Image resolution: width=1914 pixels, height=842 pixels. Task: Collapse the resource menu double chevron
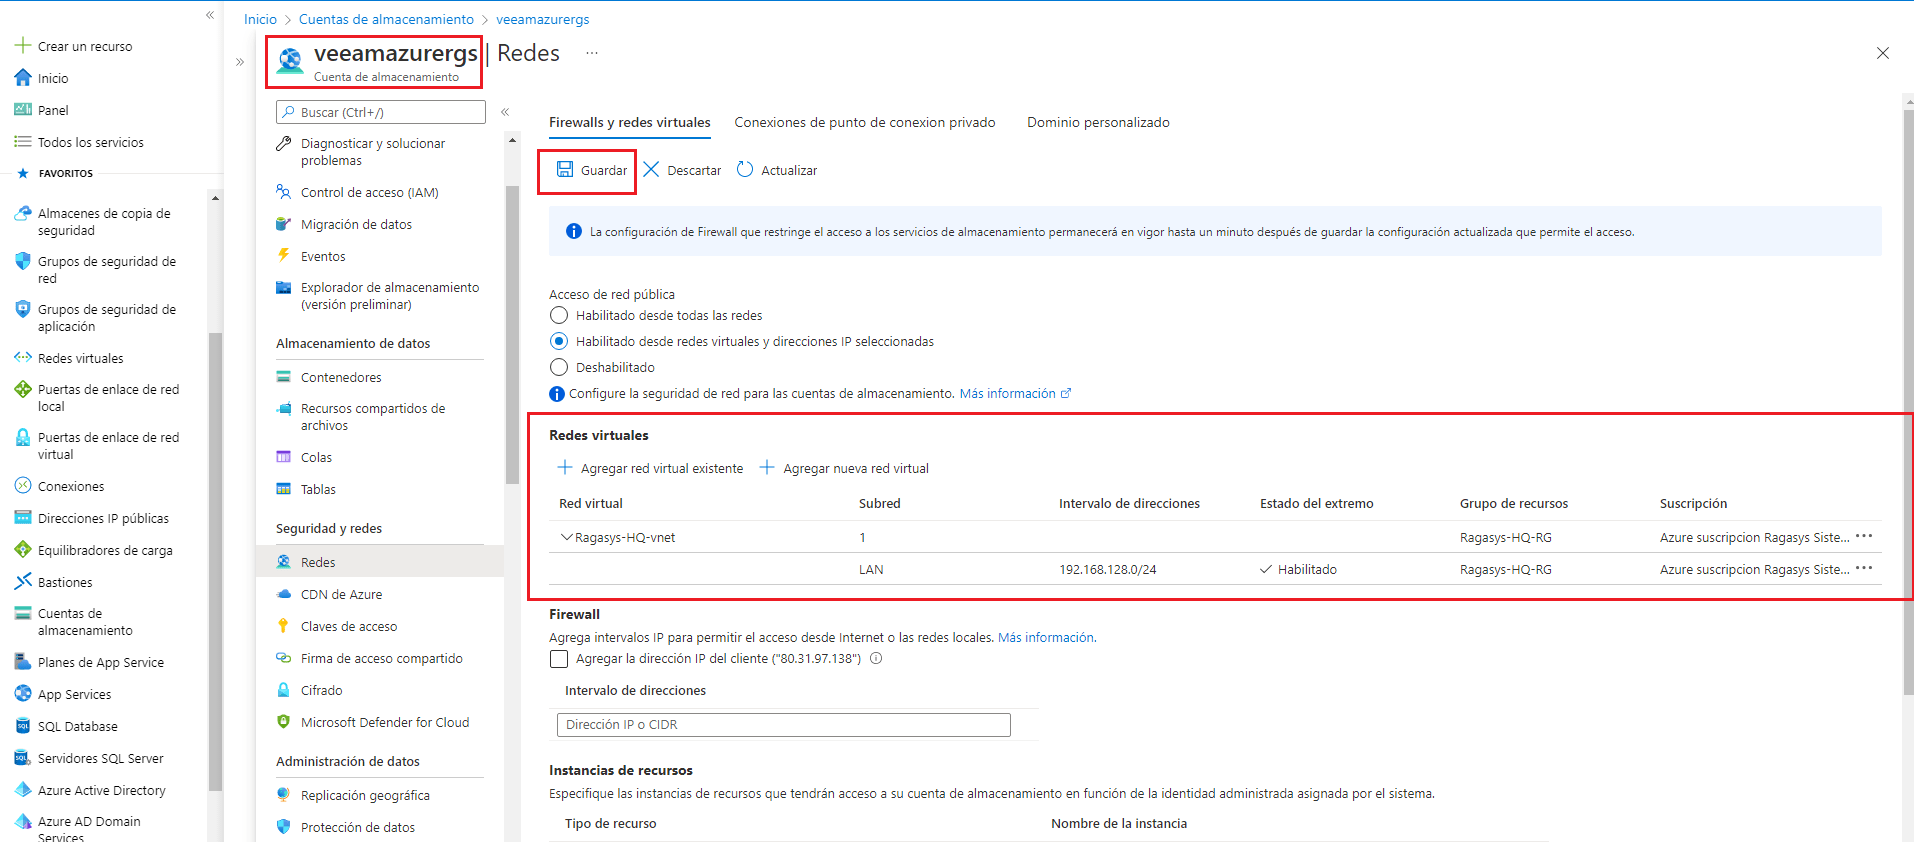pyautogui.click(x=505, y=112)
